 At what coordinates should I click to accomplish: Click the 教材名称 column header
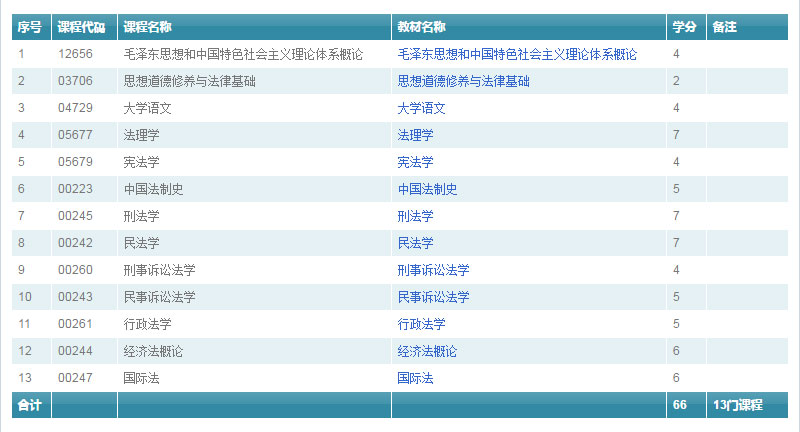click(x=421, y=27)
